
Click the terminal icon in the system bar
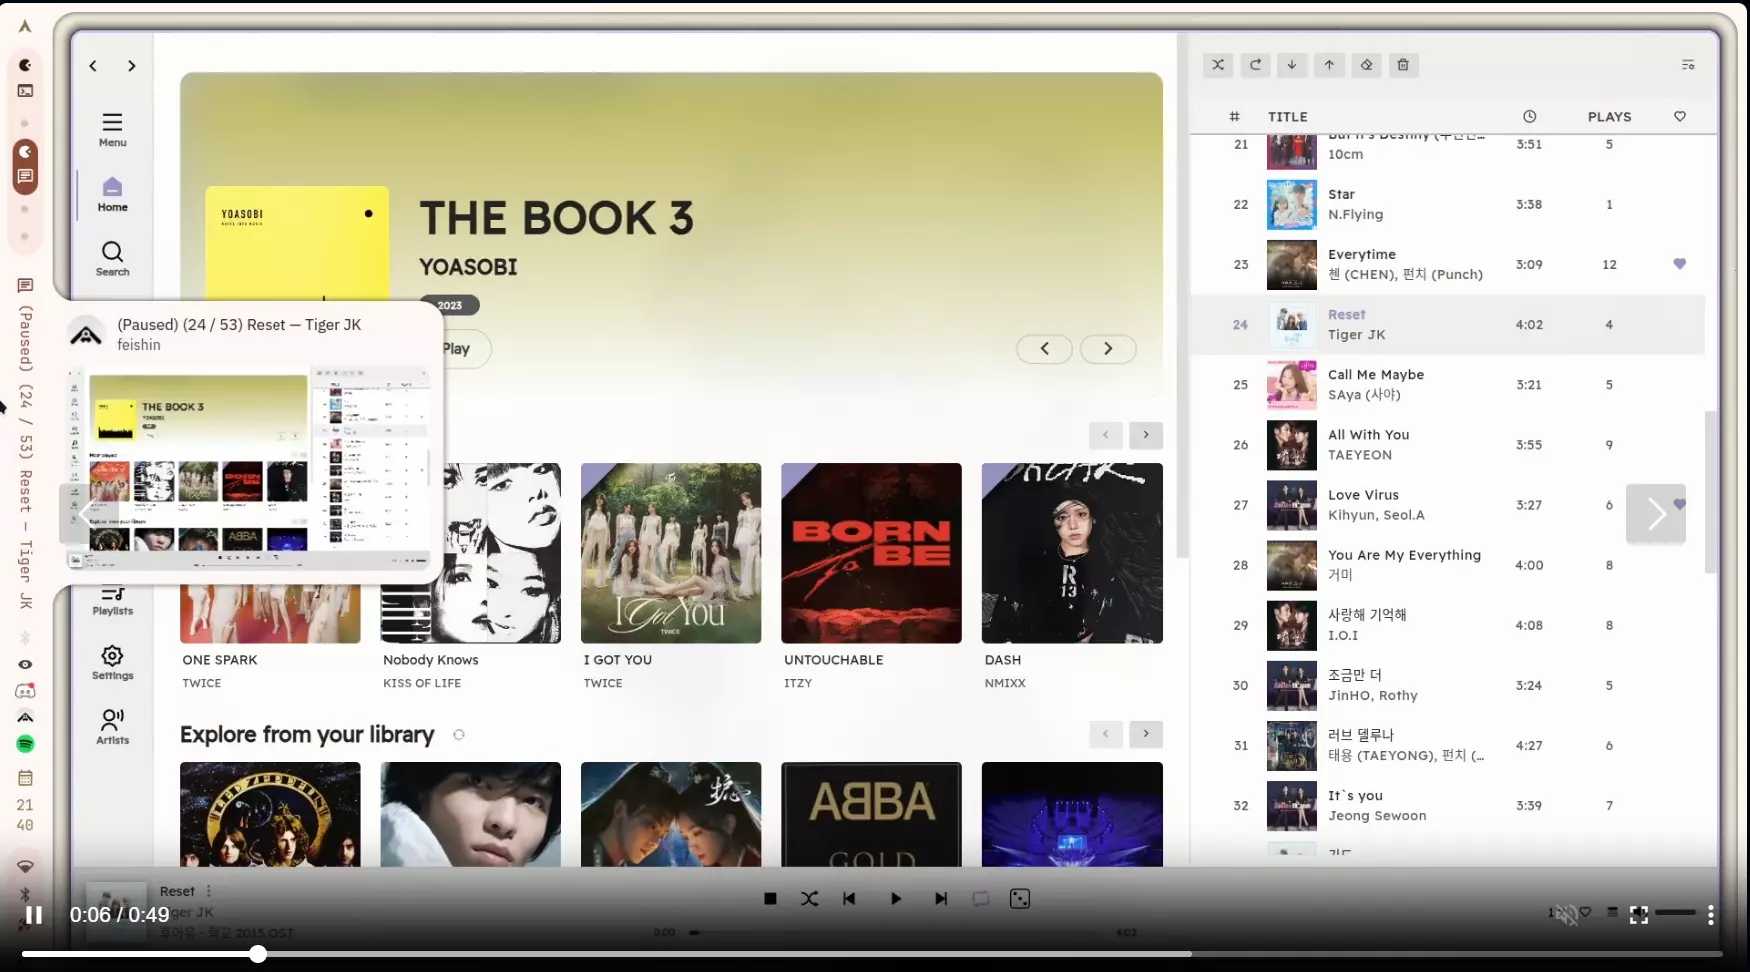(25, 91)
